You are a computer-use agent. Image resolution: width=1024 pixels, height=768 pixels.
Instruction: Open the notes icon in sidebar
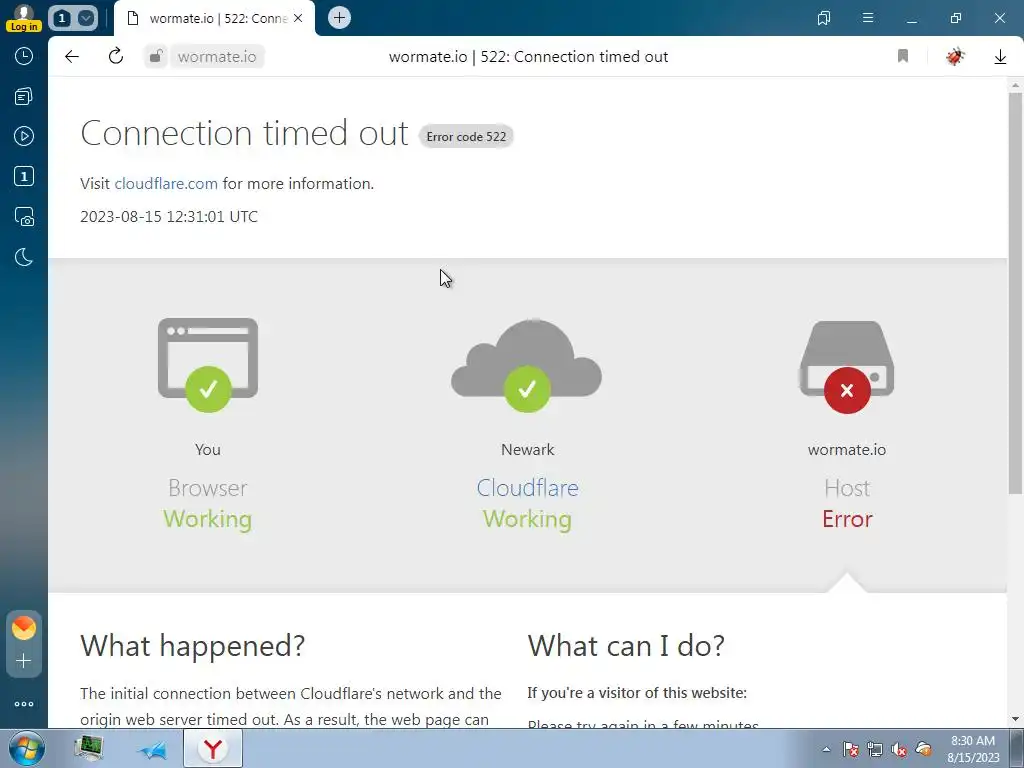tap(24, 97)
